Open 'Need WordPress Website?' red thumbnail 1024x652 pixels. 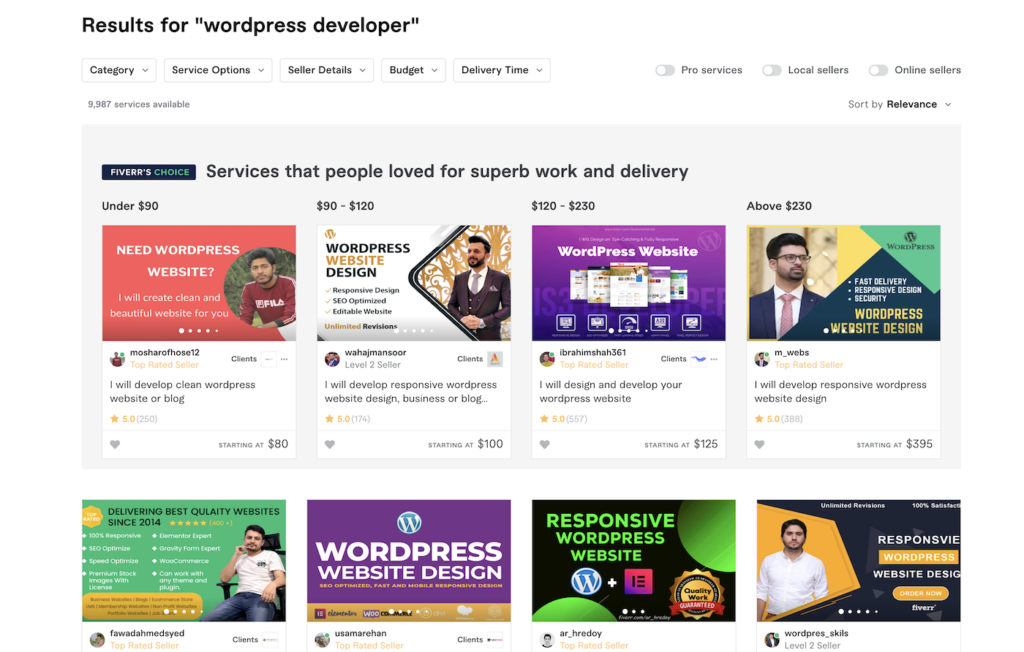point(199,283)
